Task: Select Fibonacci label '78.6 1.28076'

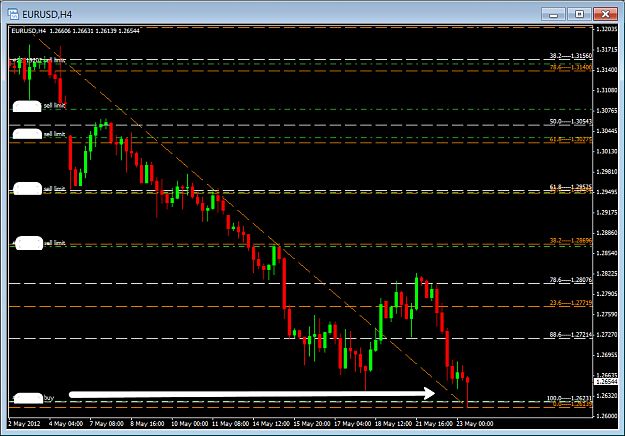Action: (x=571, y=280)
